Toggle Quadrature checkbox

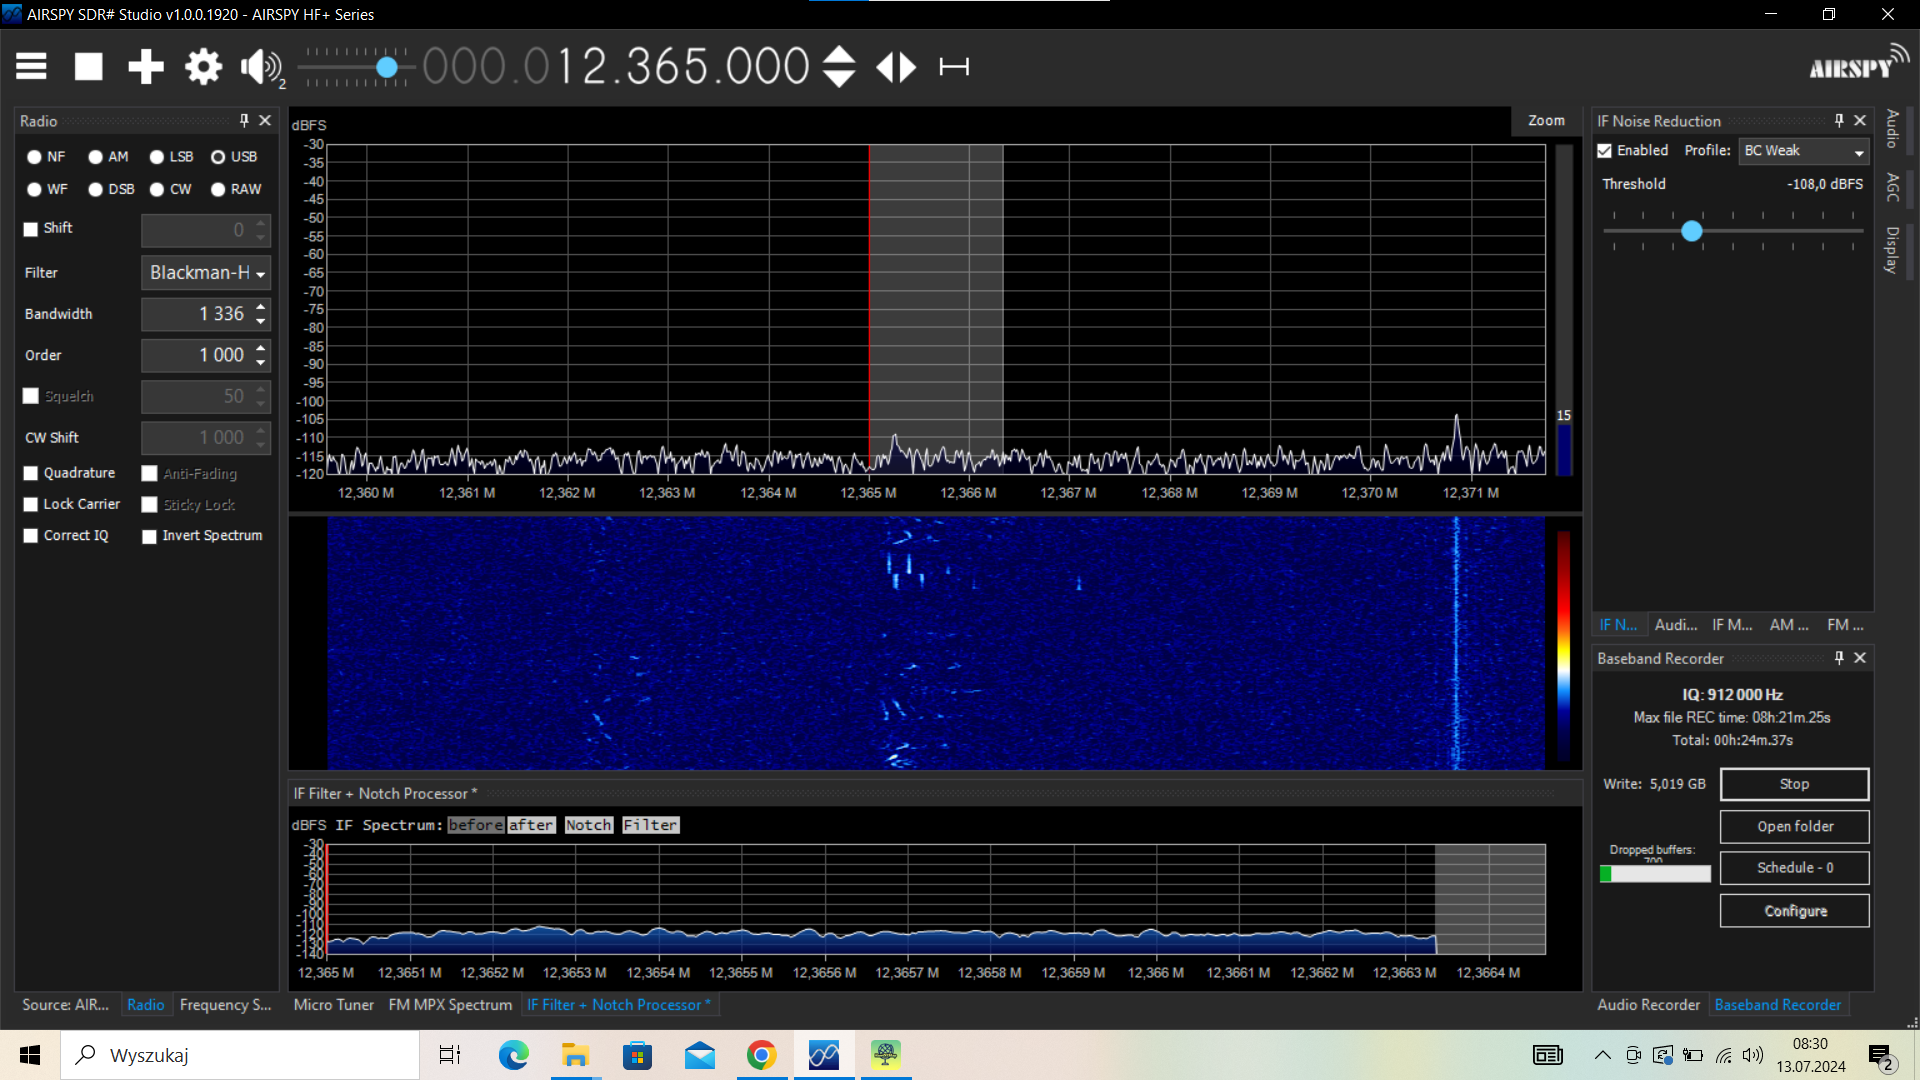[31, 473]
